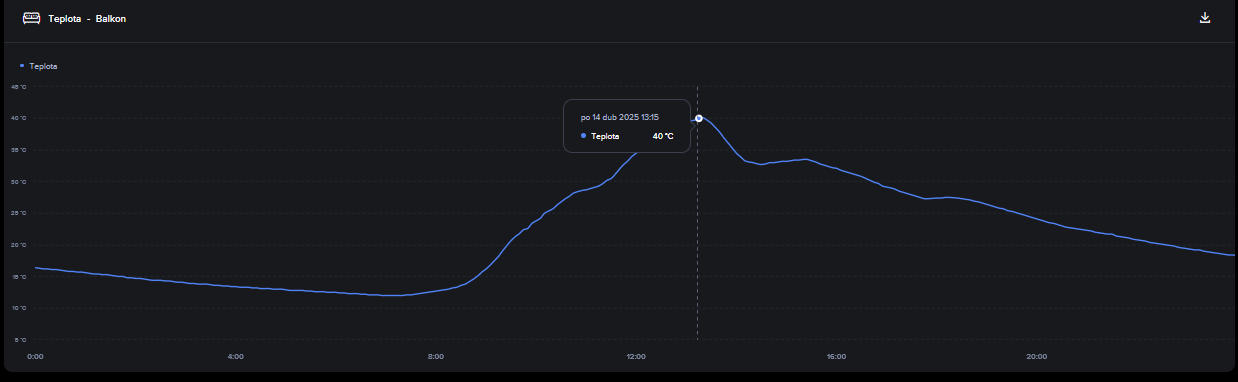Click the 40 °C value in the tooltip
Image resolution: width=1238 pixels, height=382 pixels.
click(663, 136)
